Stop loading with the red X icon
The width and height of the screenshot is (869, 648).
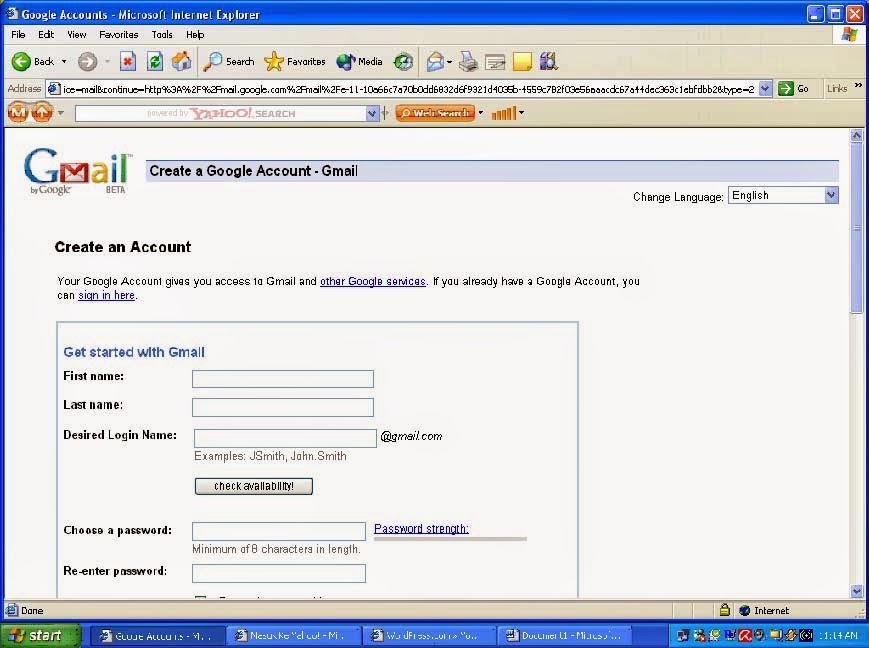128,62
